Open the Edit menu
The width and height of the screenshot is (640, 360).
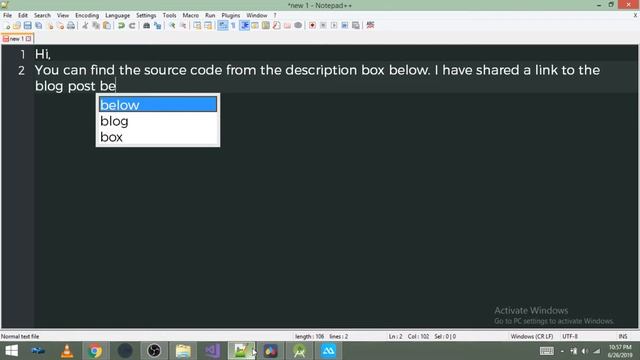click(23, 15)
